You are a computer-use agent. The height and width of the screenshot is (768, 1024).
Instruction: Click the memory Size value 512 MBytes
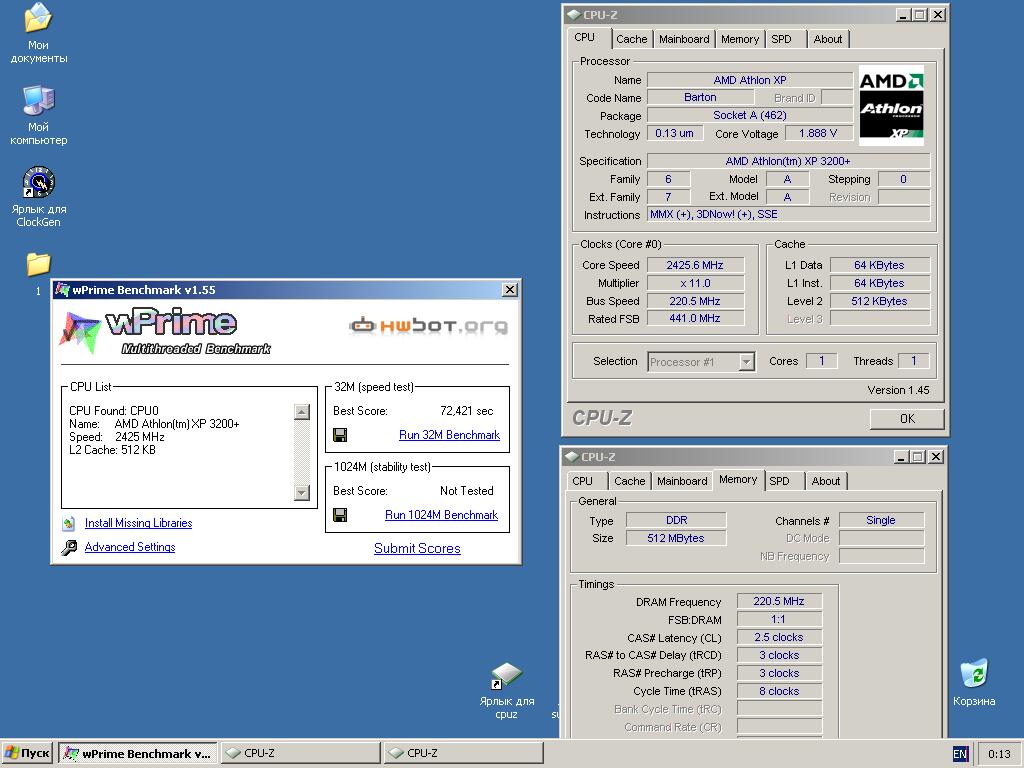[x=675, y=538]
